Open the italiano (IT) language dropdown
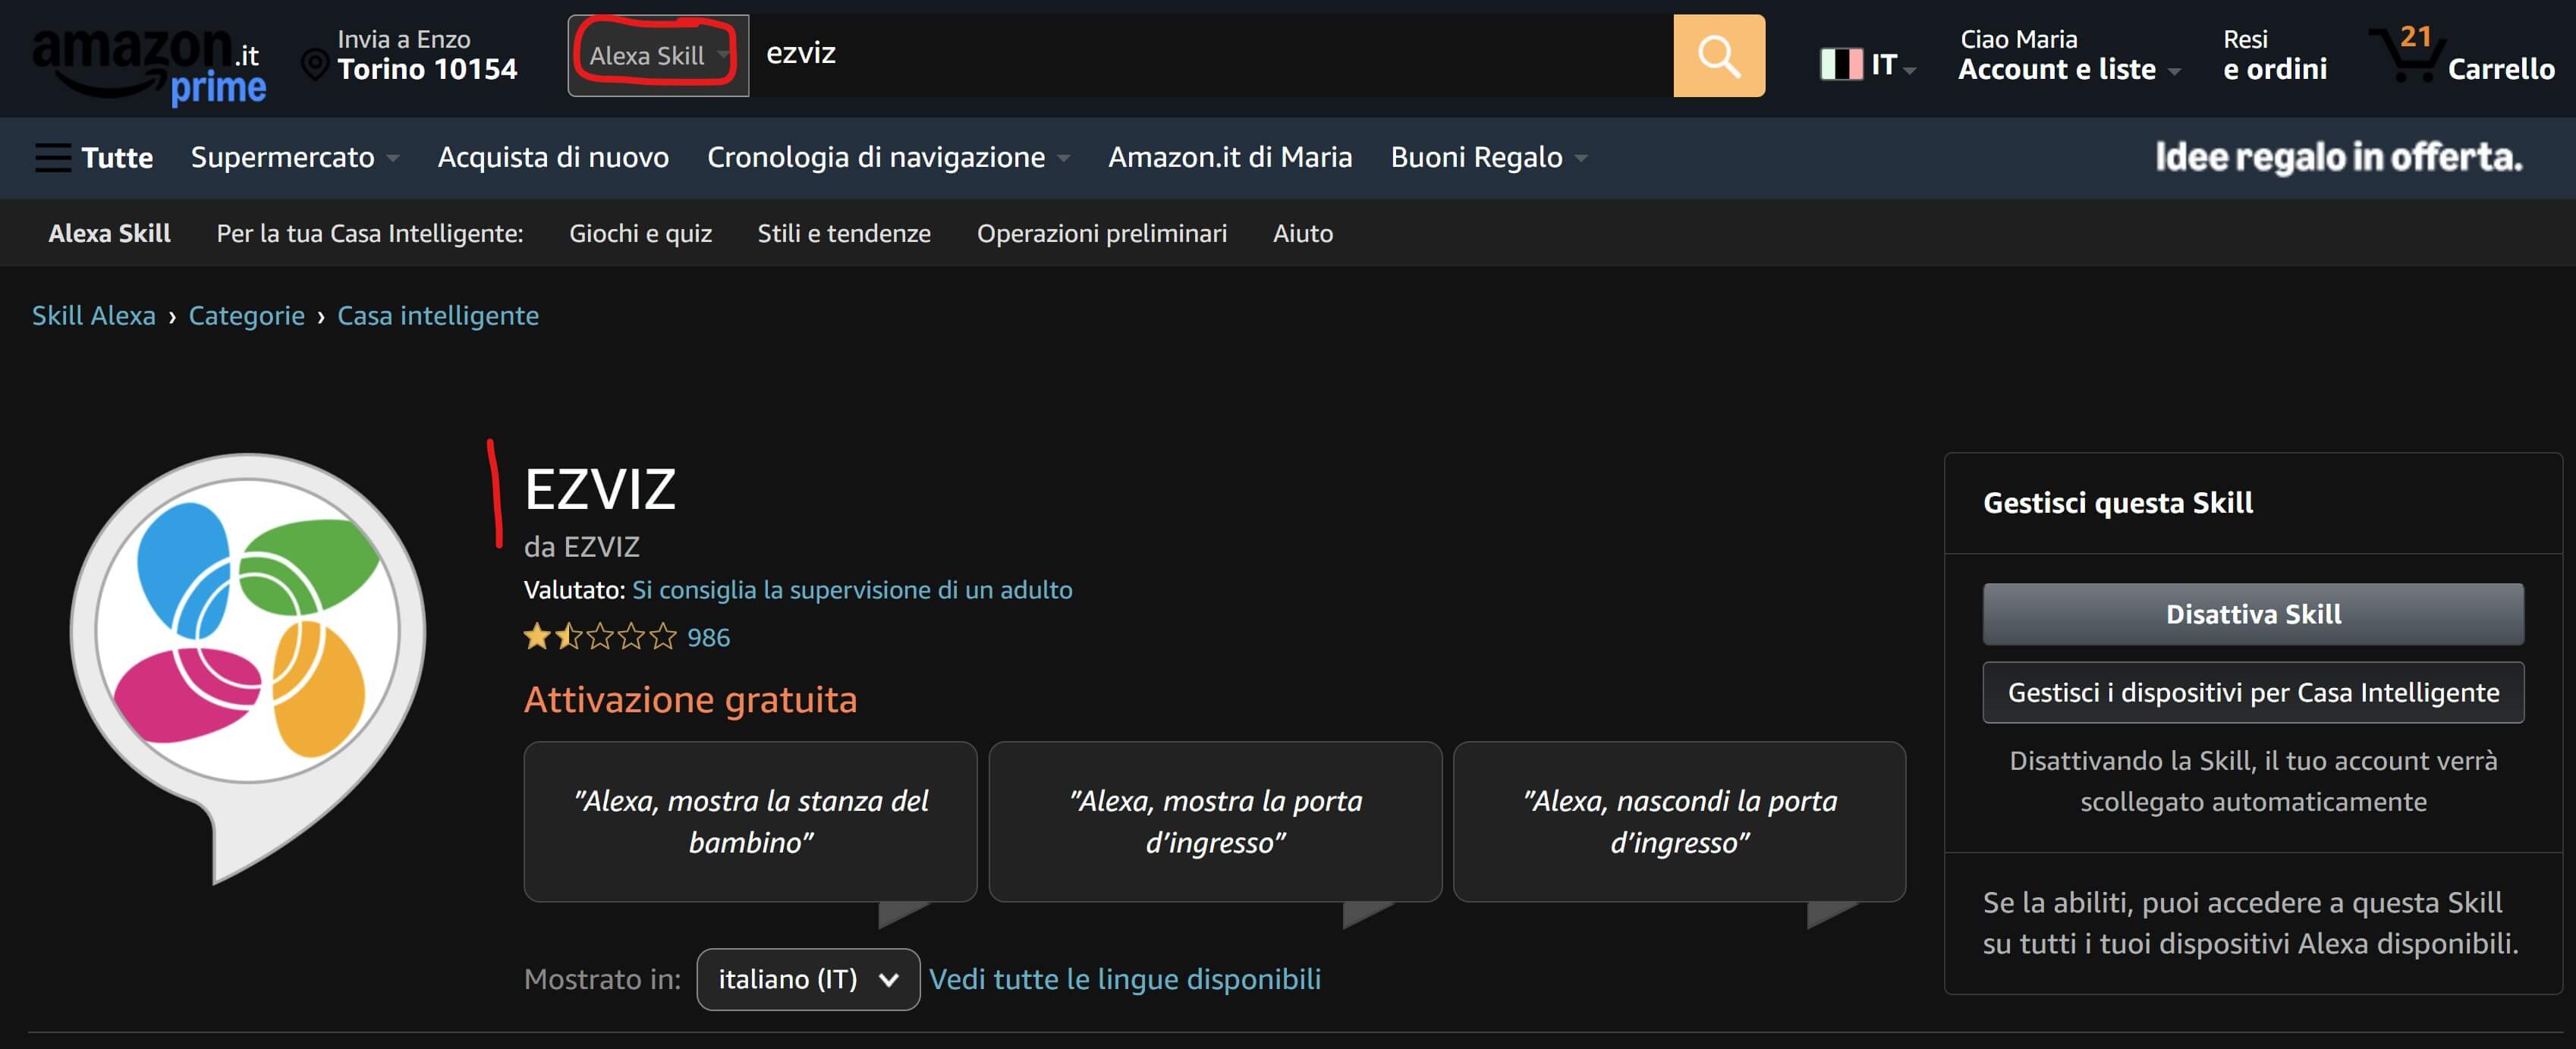This screenshot has height=1049, width=2576. point(807,979)
